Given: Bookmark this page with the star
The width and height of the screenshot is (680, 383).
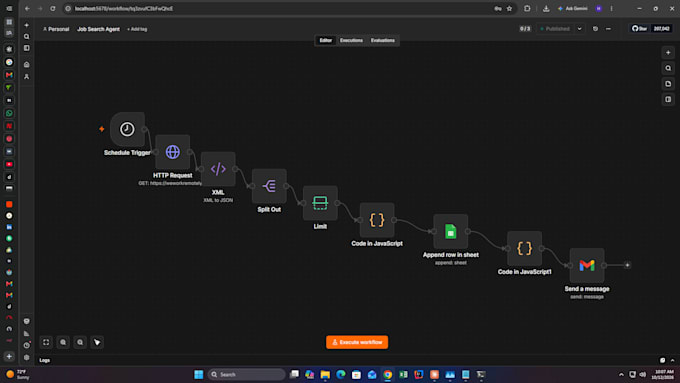Looking at the screenshot, I should click(x=509, y=8).
